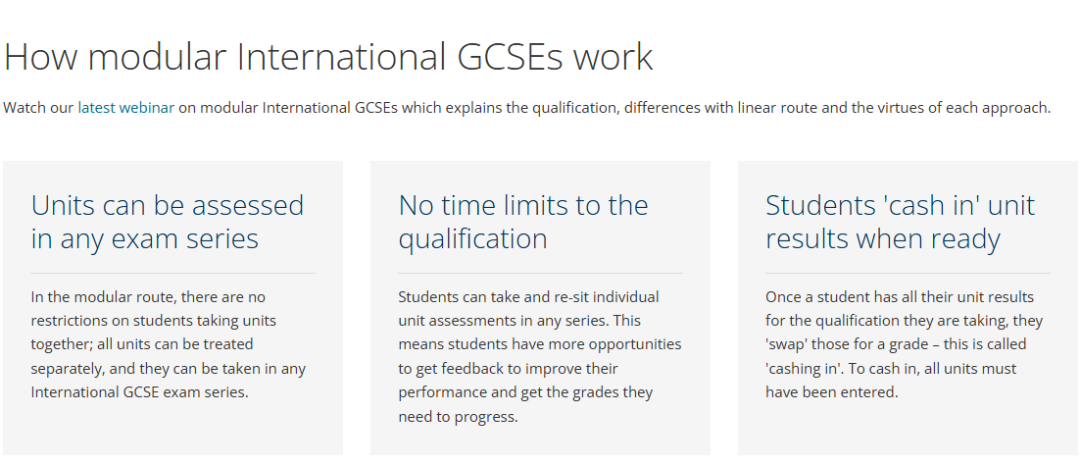1080x465 pixels.
Task: Click the divider under 'in any exam series'
Action: click(x=173, y=273)
